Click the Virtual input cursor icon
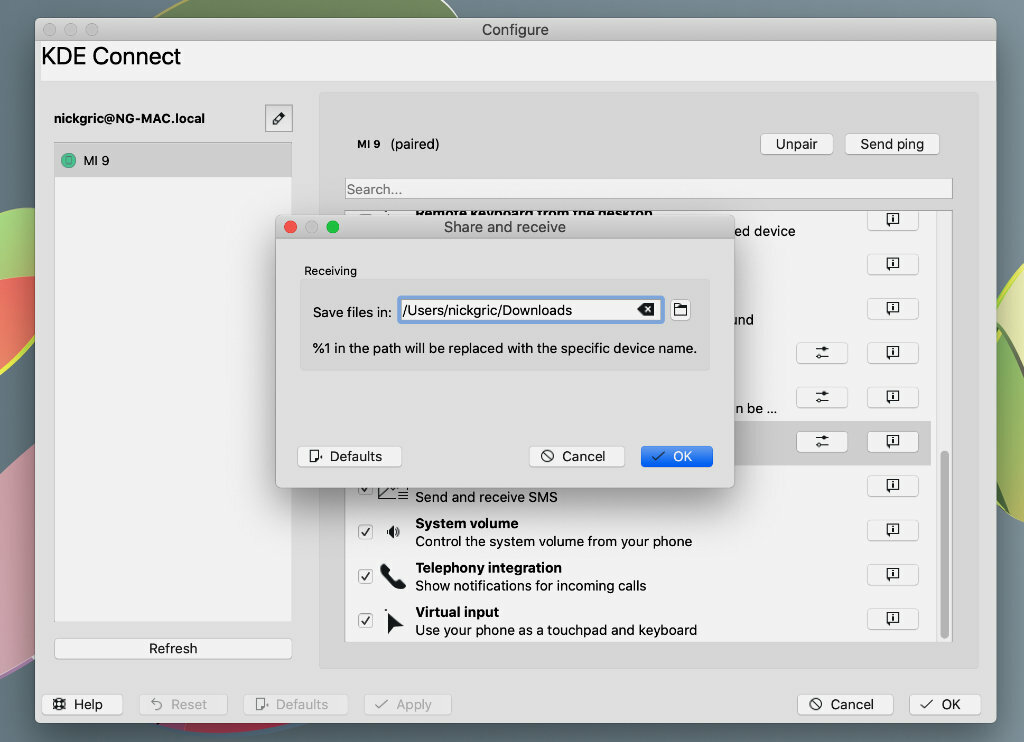Screen dimensions: 1024x742 (393, 621)
